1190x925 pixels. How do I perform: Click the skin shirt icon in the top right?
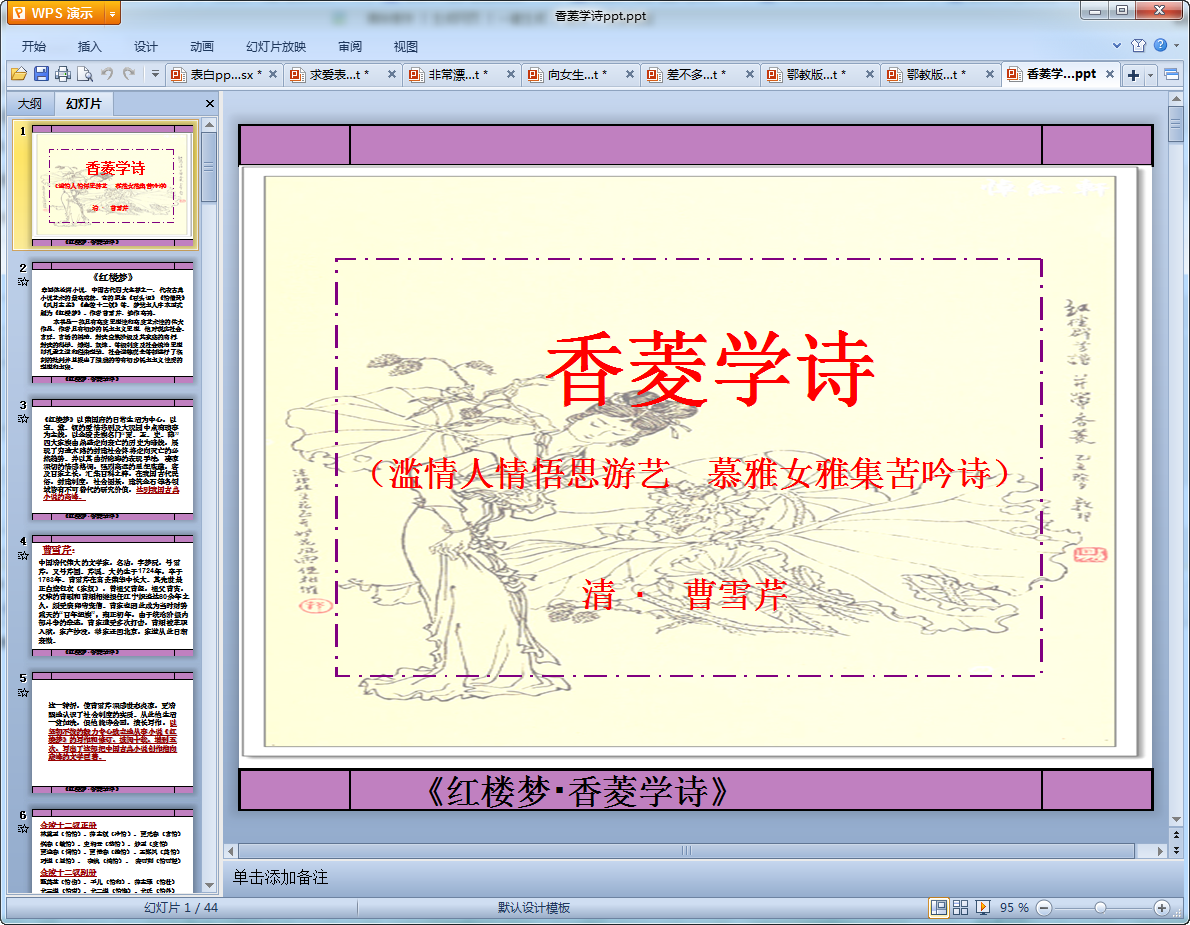click(x=1138, y=46)
